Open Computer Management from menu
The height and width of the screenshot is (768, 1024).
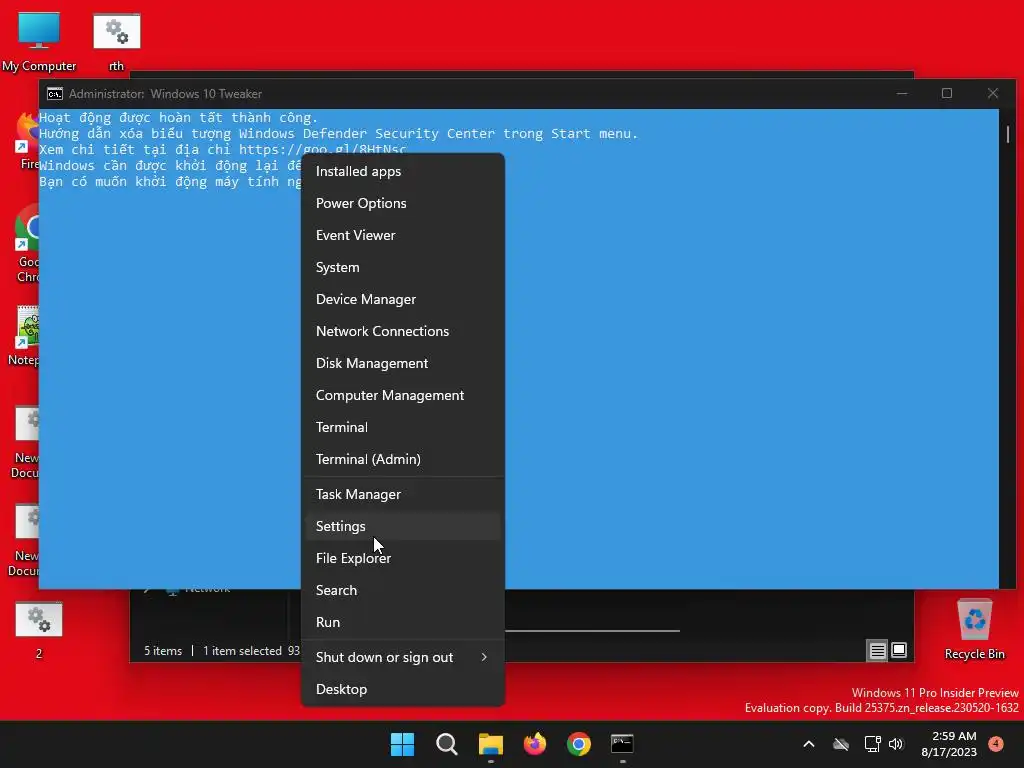[403, 395]
